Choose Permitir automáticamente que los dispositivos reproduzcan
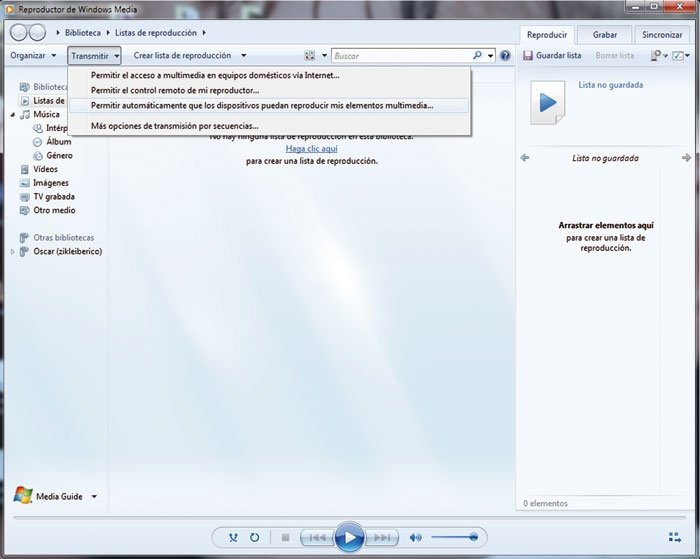Screen dimensions: 700x559 270,105
